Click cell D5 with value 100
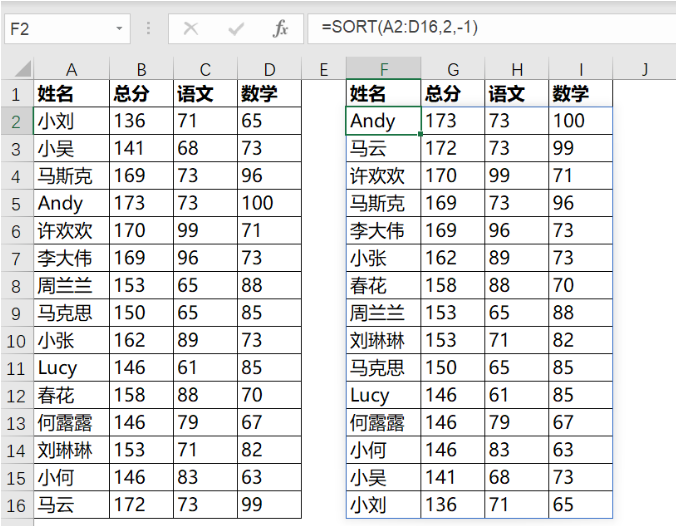676x526 pixels. coord(269,204)
